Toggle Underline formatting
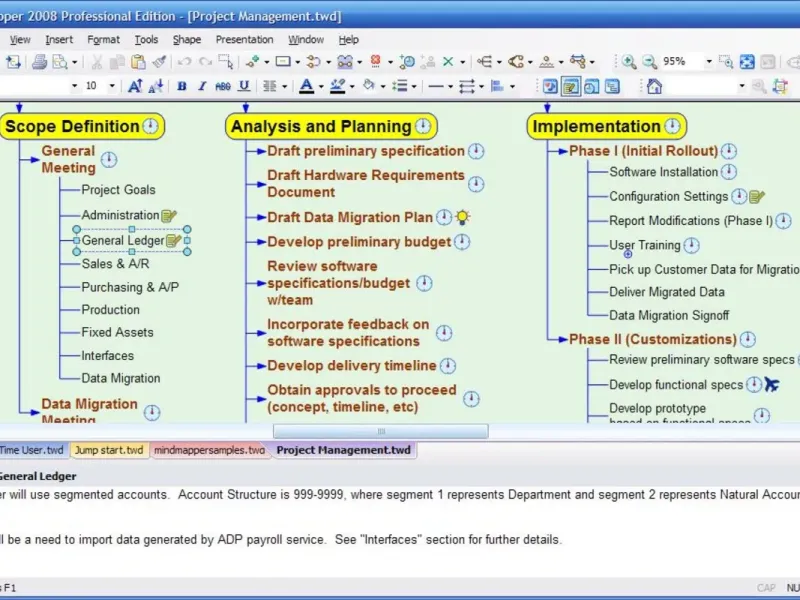800x600 pixels. tap(244, 86)
